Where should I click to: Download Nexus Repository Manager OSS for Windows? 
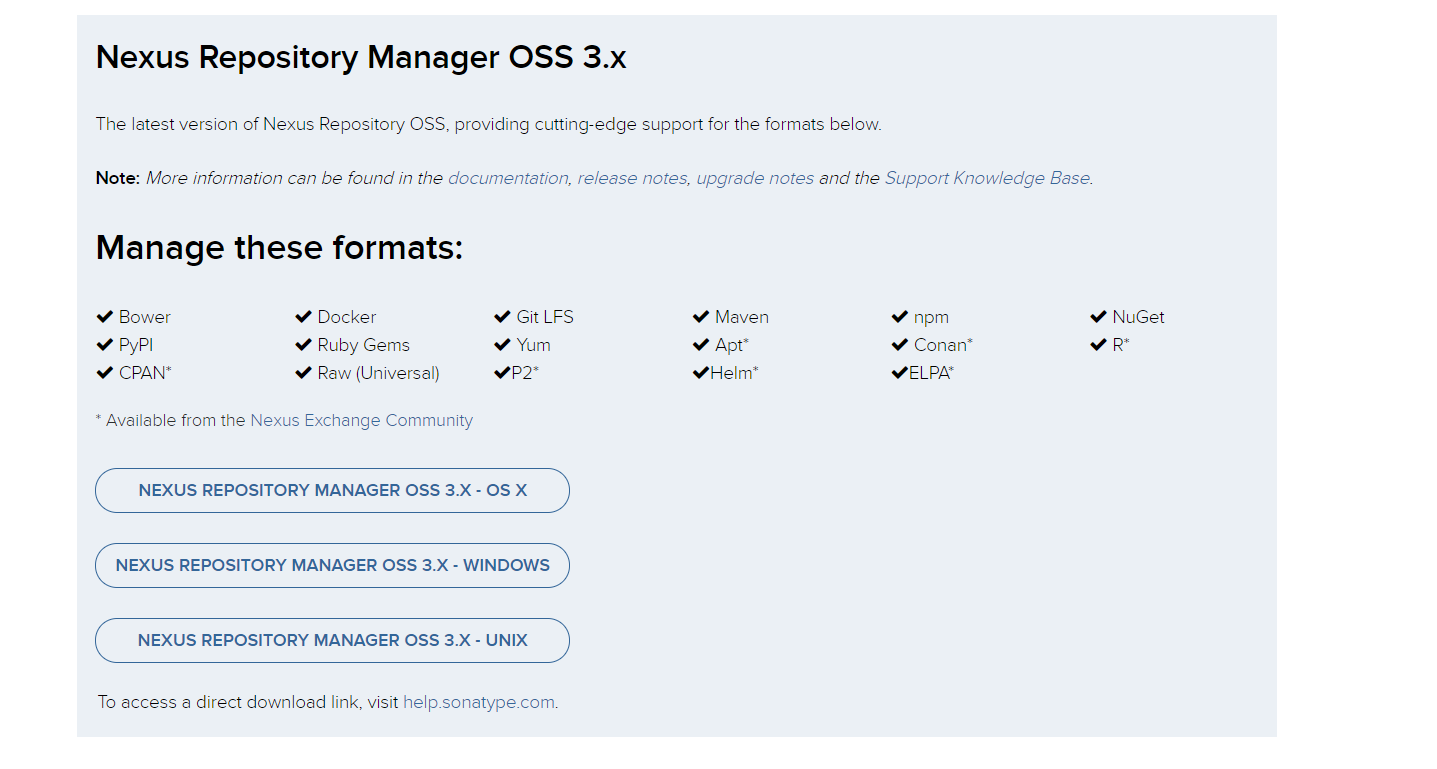[332, 565]
